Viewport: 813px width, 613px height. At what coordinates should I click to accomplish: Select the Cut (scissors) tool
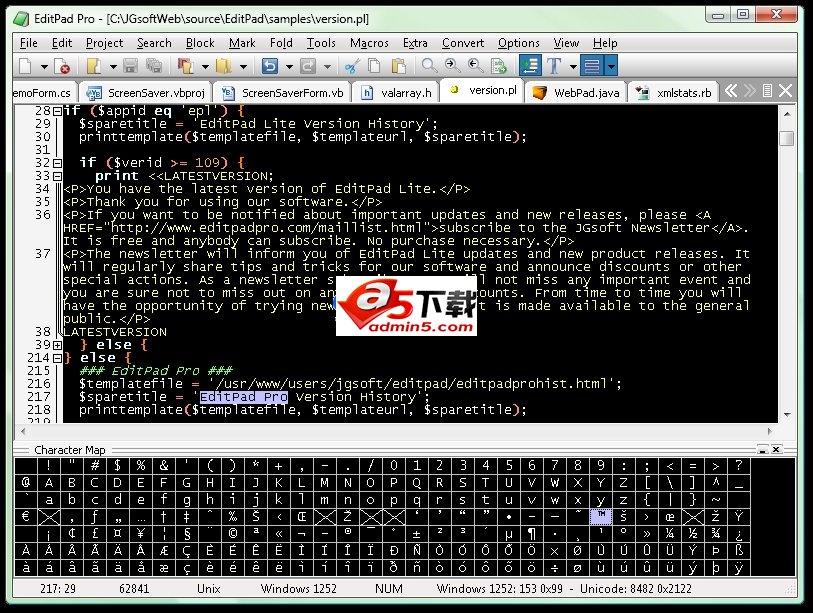(351, 66)
